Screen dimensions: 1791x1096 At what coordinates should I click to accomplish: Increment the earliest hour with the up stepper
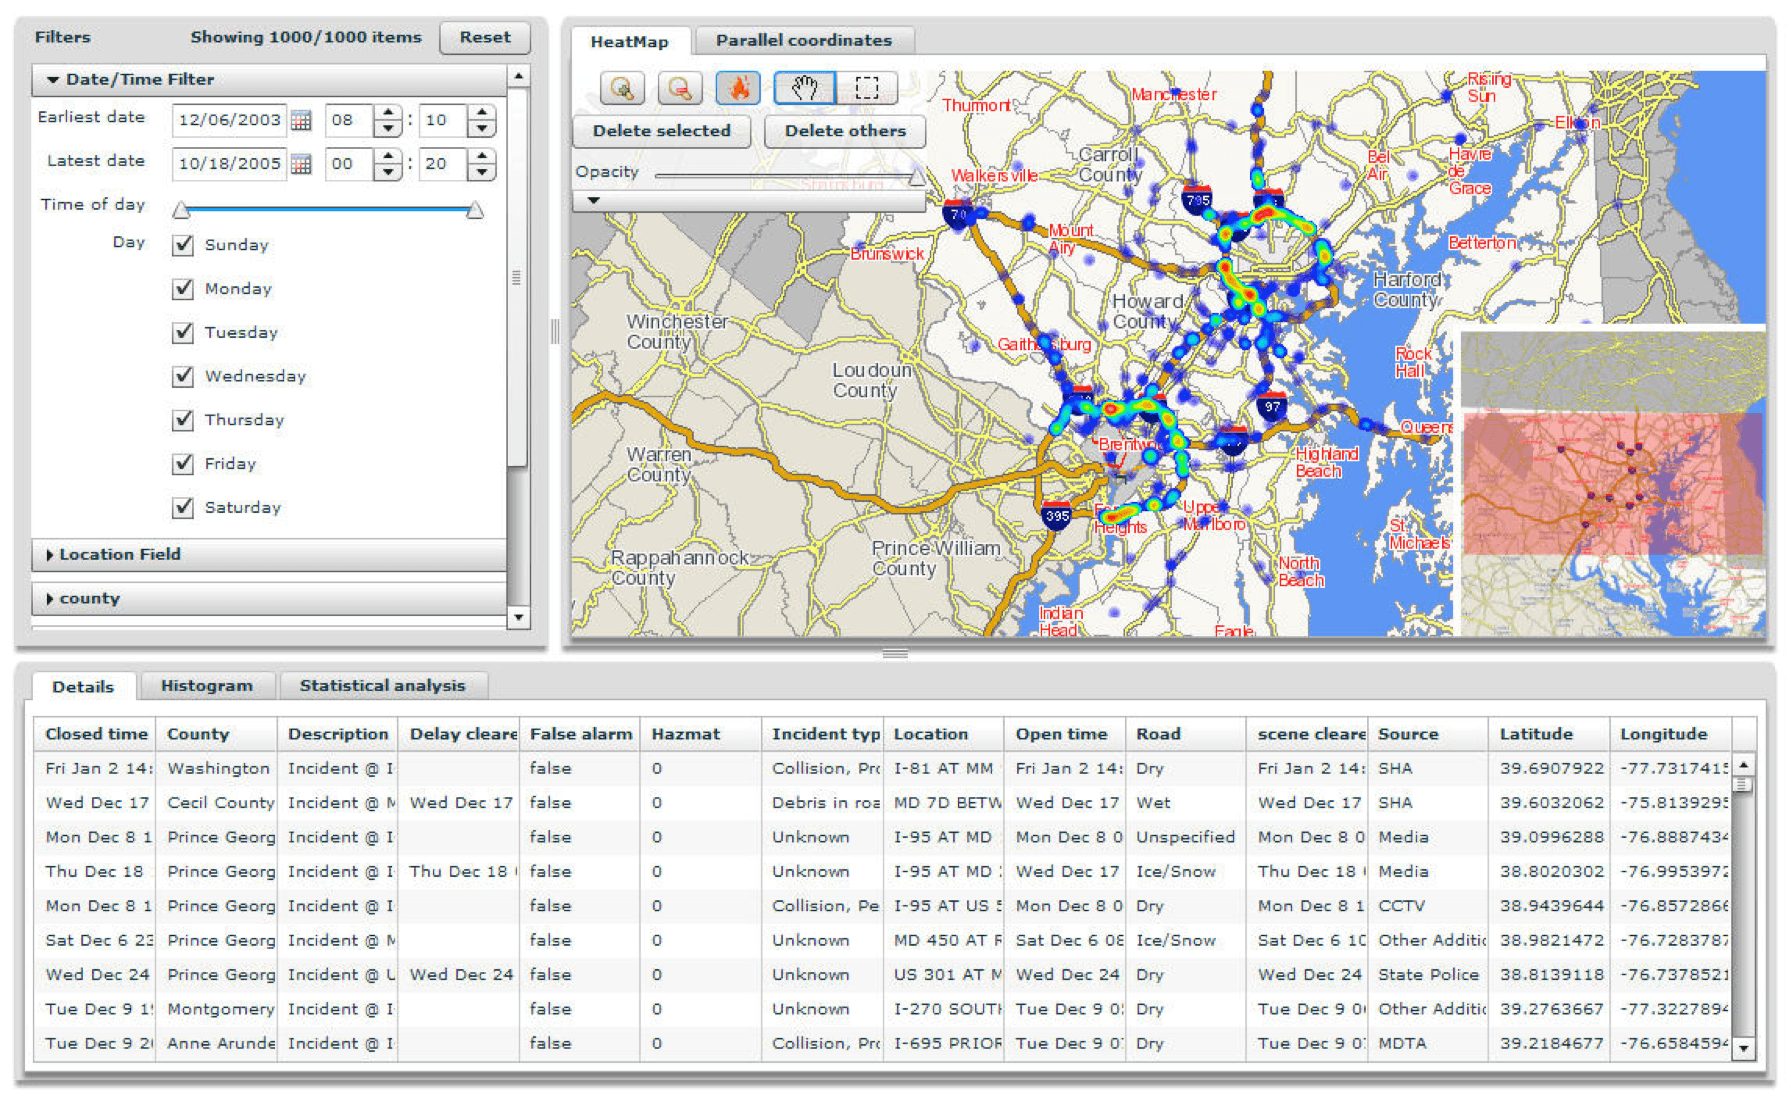(x=388, y=112)
